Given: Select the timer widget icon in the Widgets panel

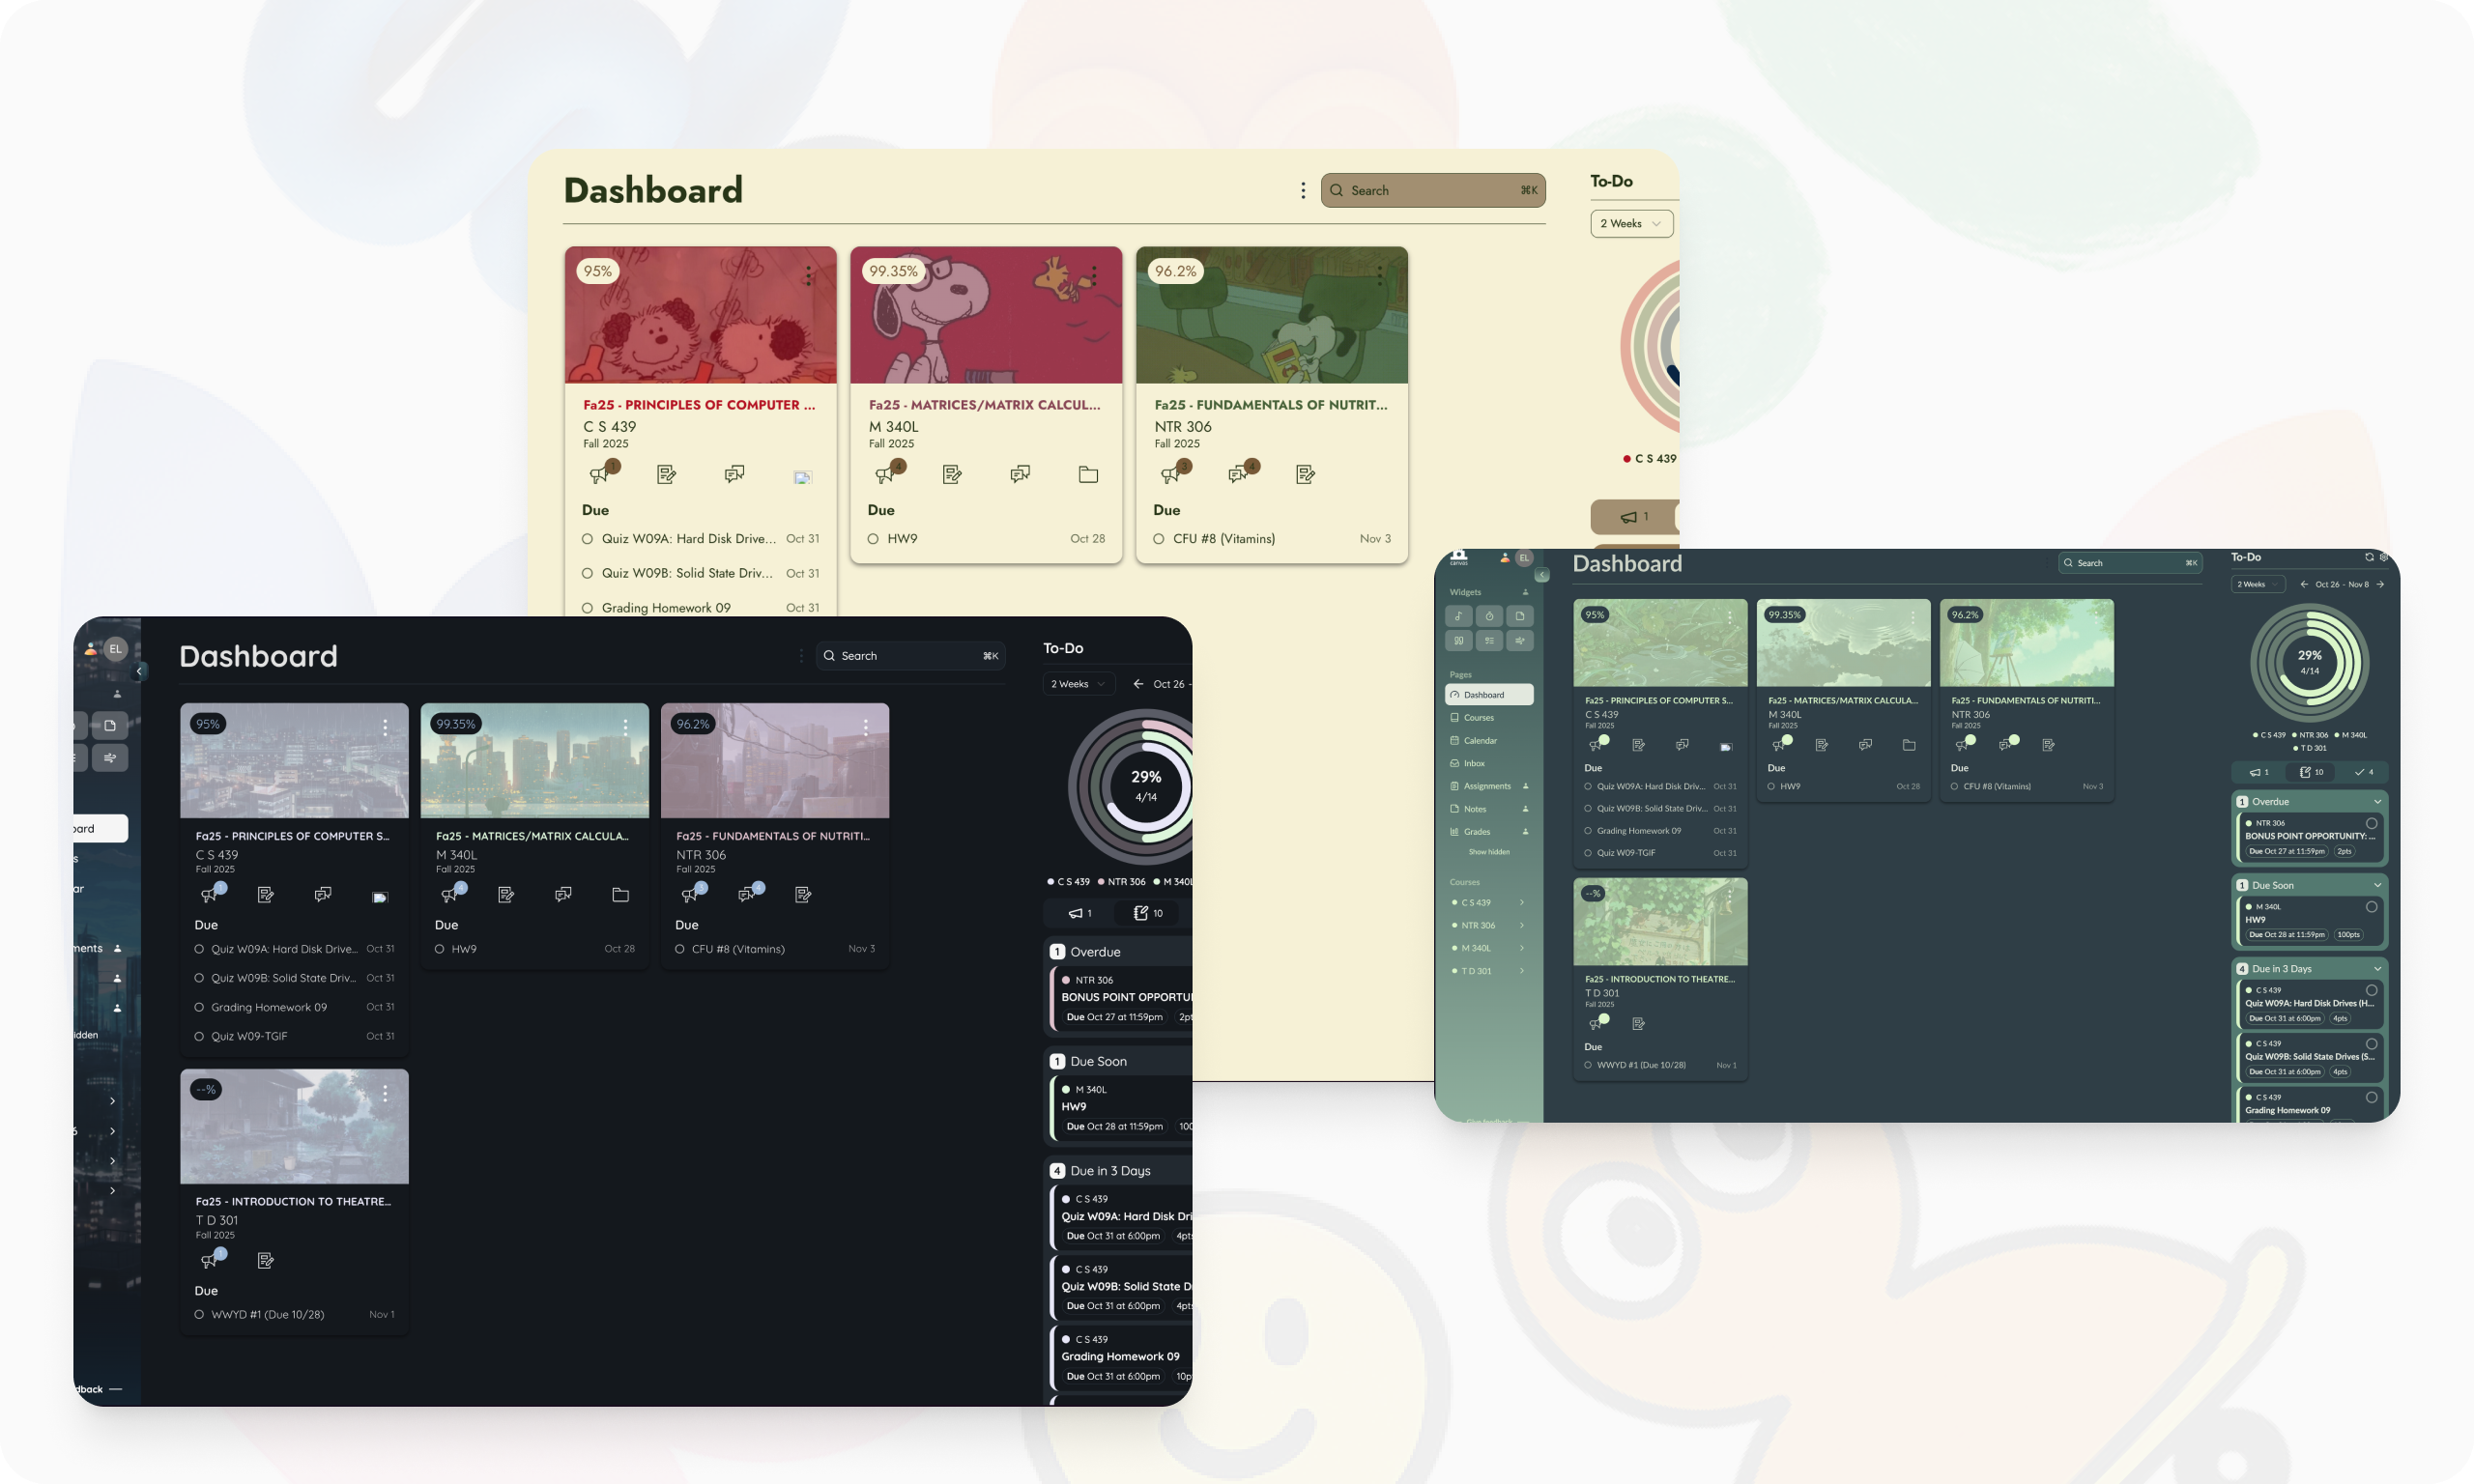Looking at the screenshot, I should pos(1489,616).
